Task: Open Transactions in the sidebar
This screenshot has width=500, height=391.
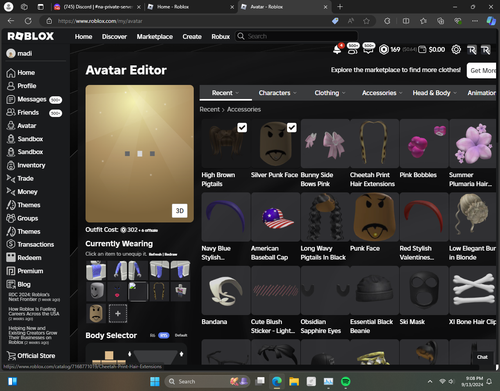Action: point(30,244)
